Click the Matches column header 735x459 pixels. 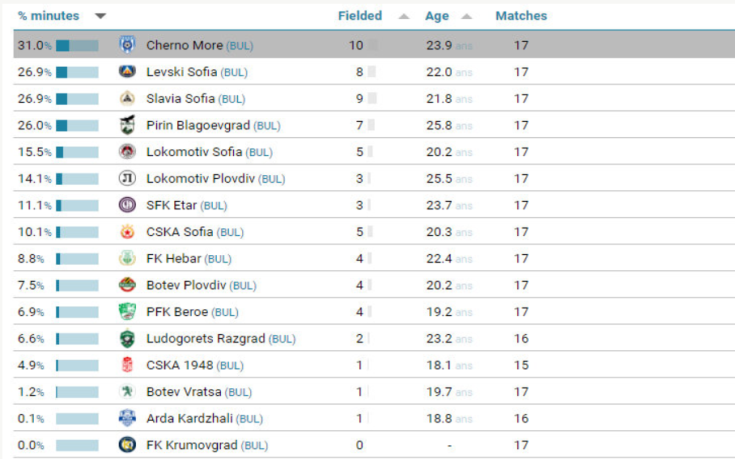pyautogui.click(x=521, y=16)
